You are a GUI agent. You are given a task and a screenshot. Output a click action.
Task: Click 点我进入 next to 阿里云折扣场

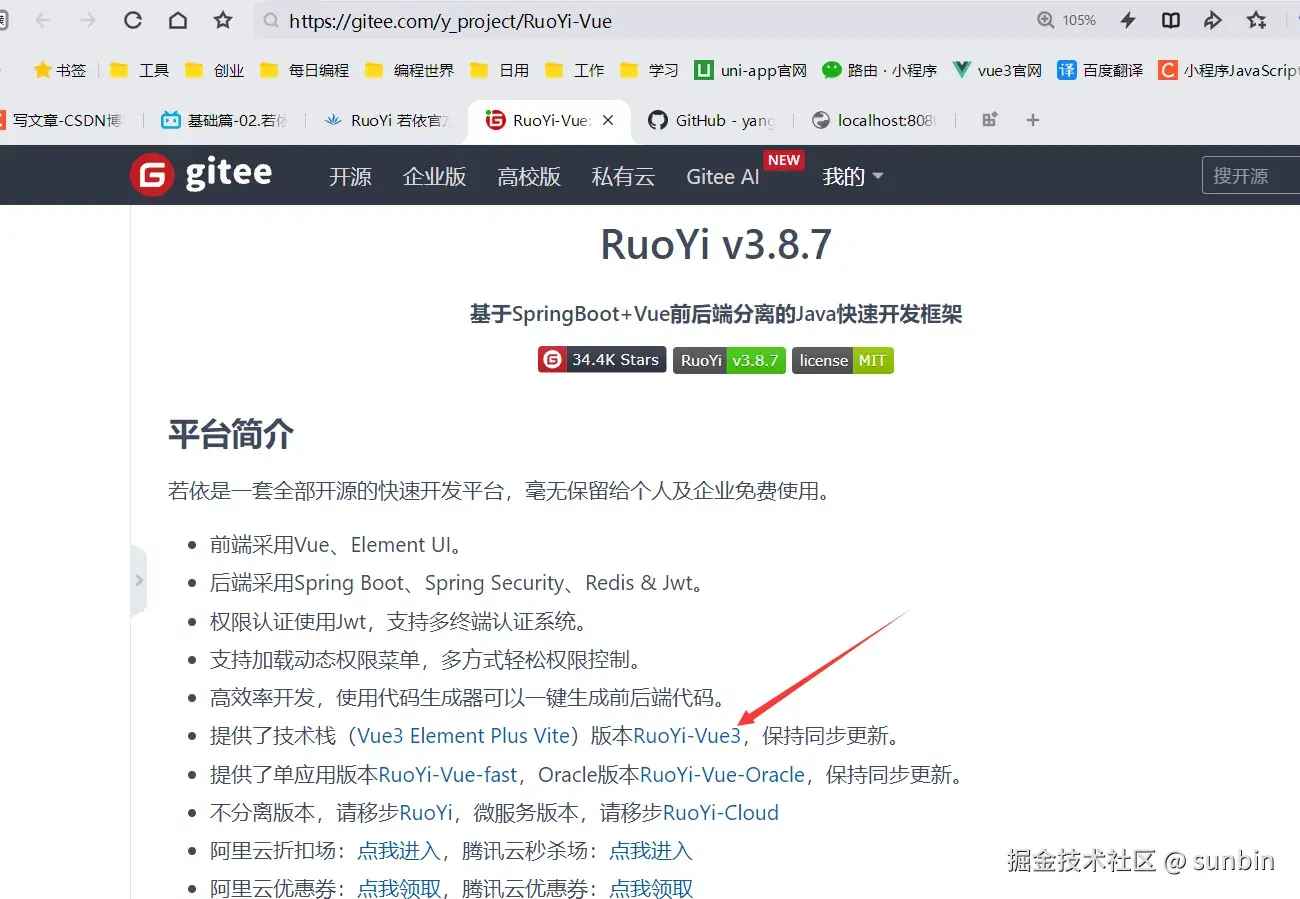pyautogui.click(x=399, y=851)
